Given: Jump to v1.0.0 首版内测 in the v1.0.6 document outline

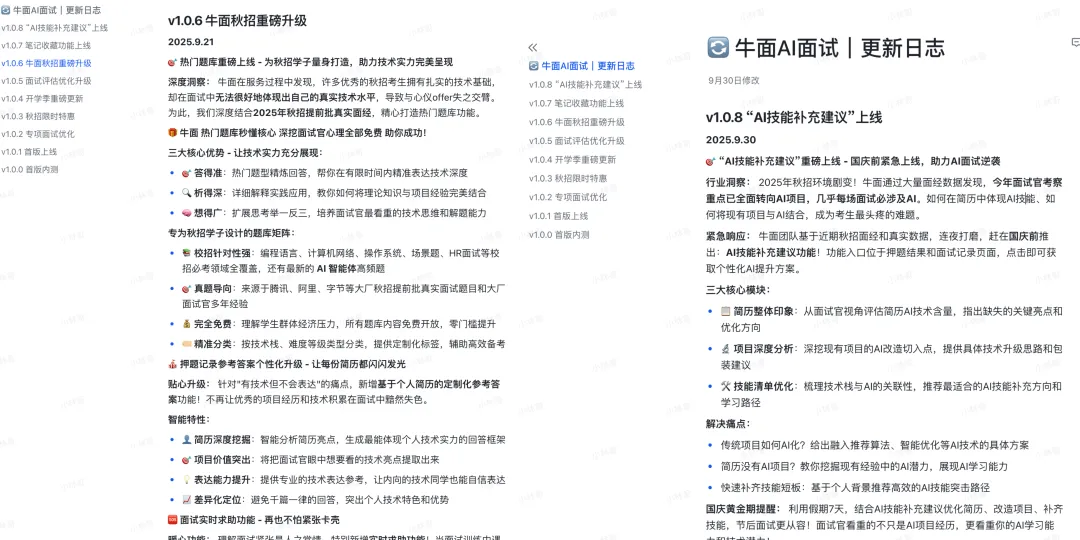Looking at the screenshot, I should coord(29,169).
